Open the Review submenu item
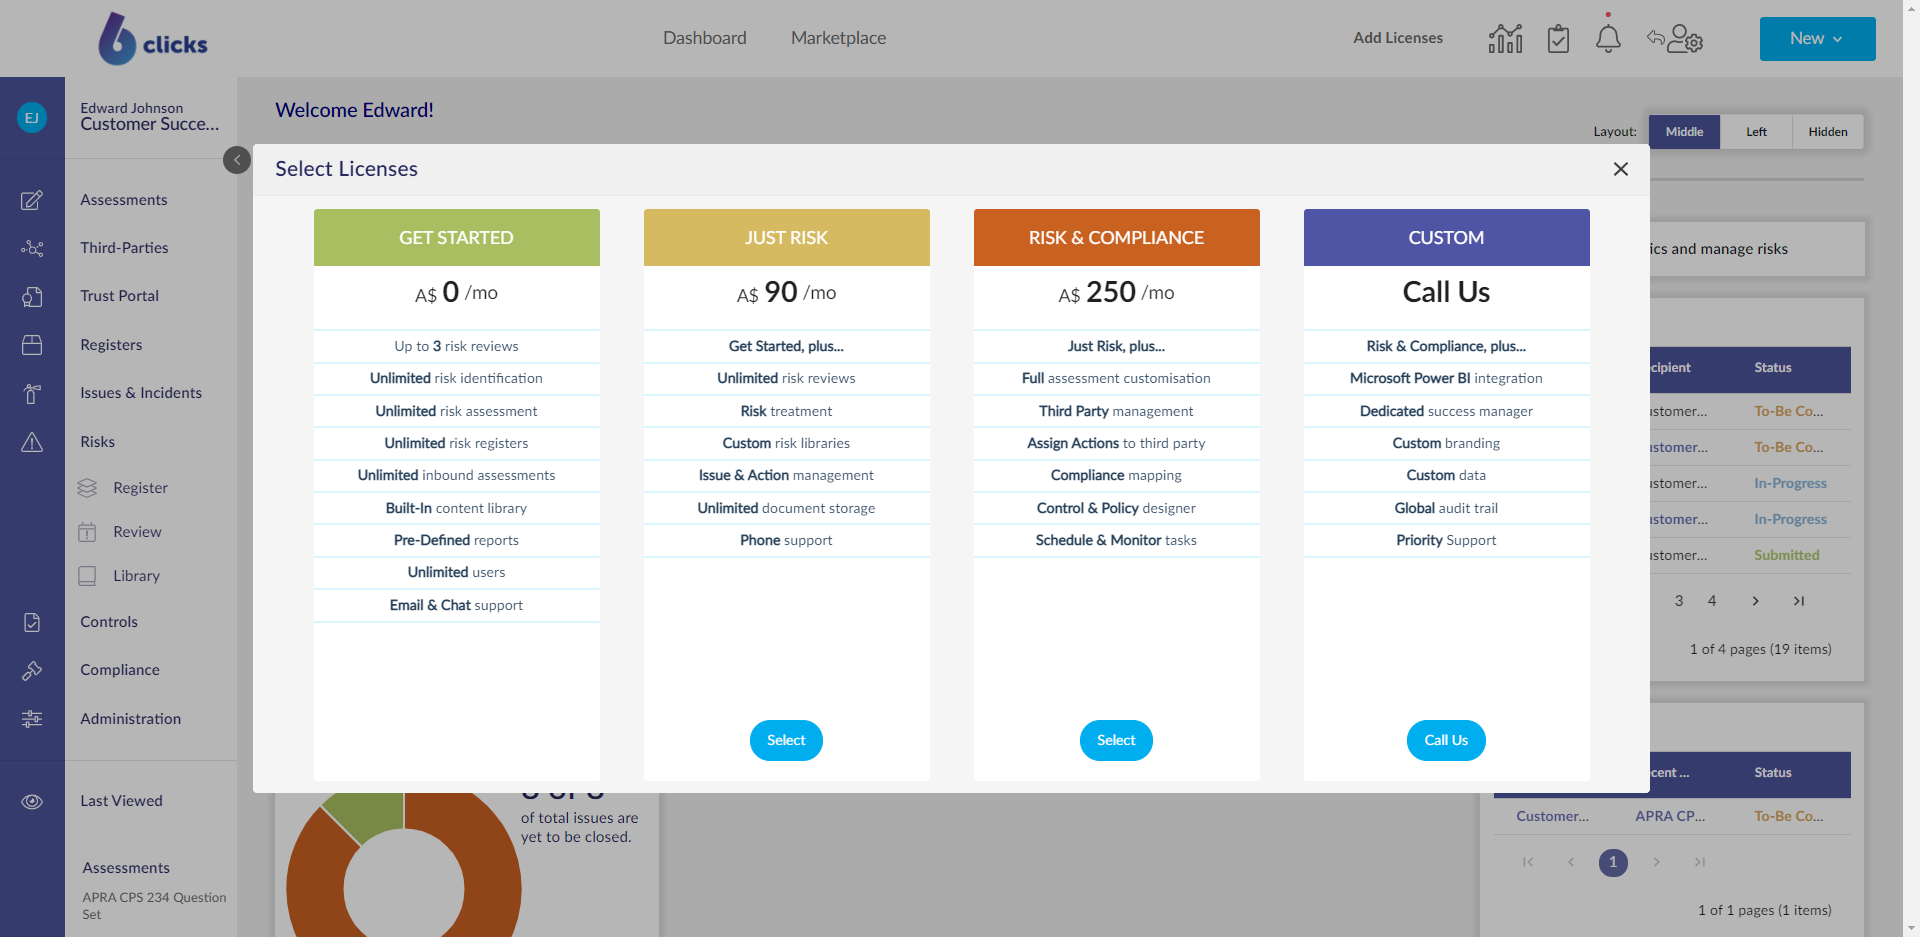 (137, 532)
